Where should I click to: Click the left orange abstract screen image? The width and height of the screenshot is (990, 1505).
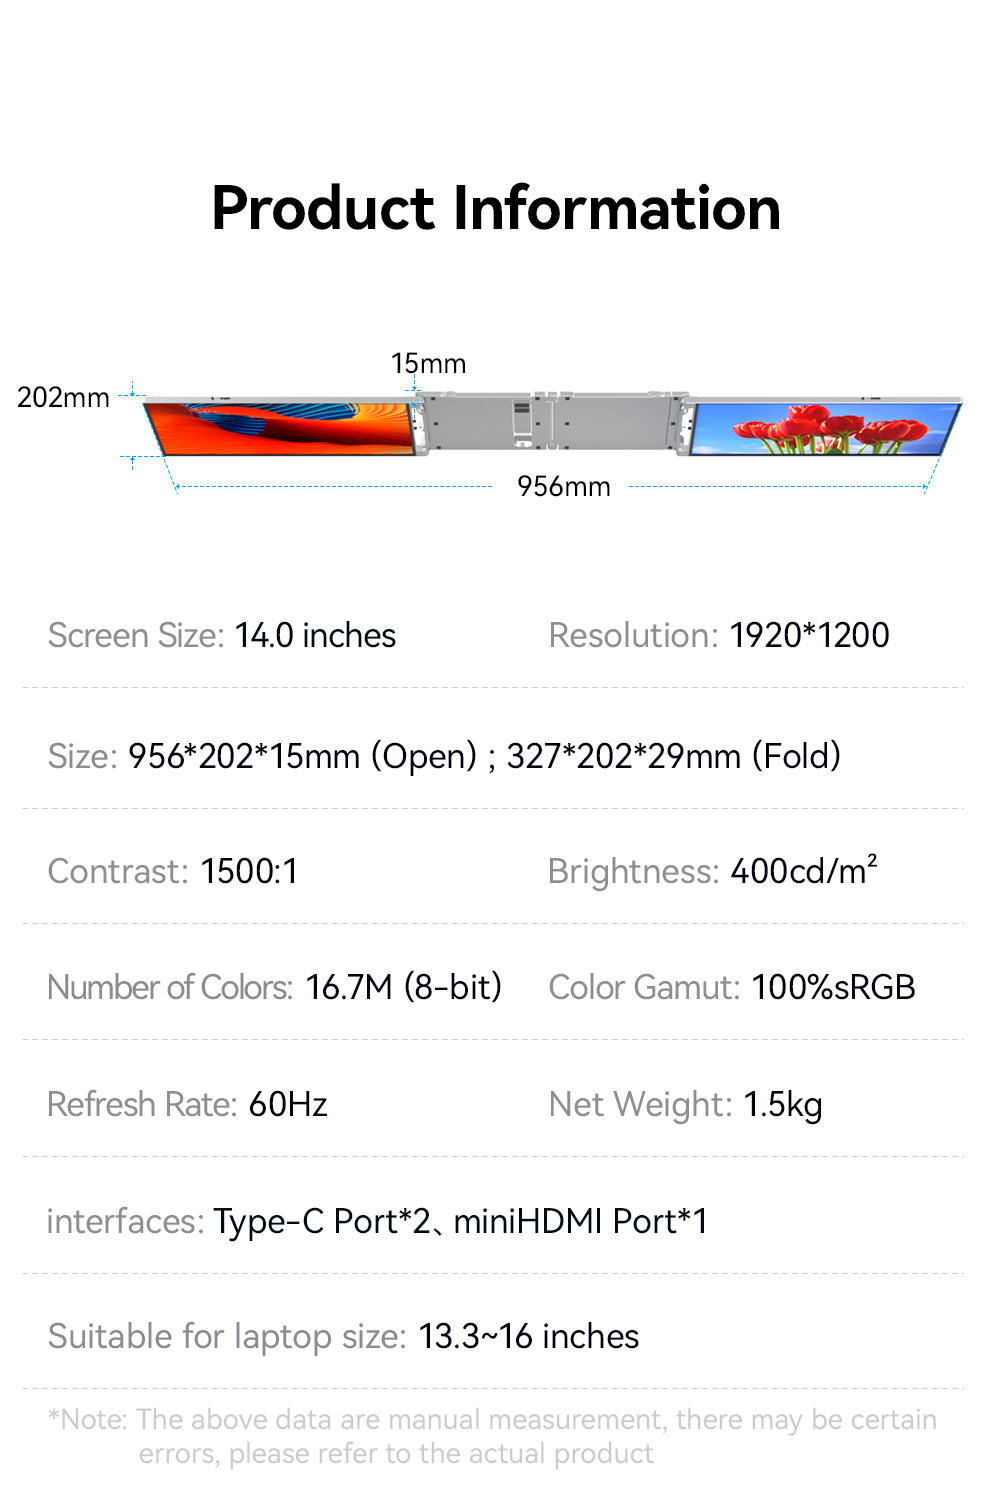282,428
